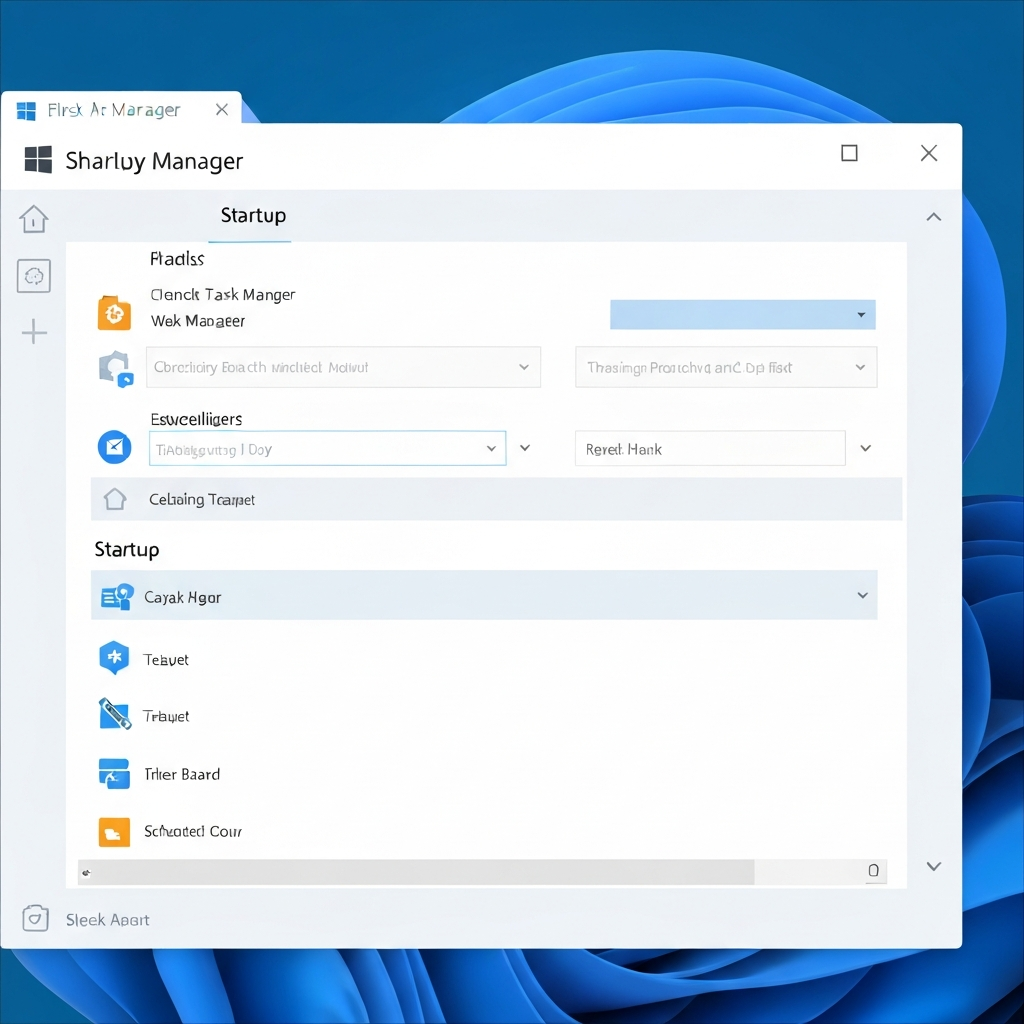This screenshot has width=1024, height=1024.
Task: Click the Trauet pen tool icon
Action: (113, 714)
